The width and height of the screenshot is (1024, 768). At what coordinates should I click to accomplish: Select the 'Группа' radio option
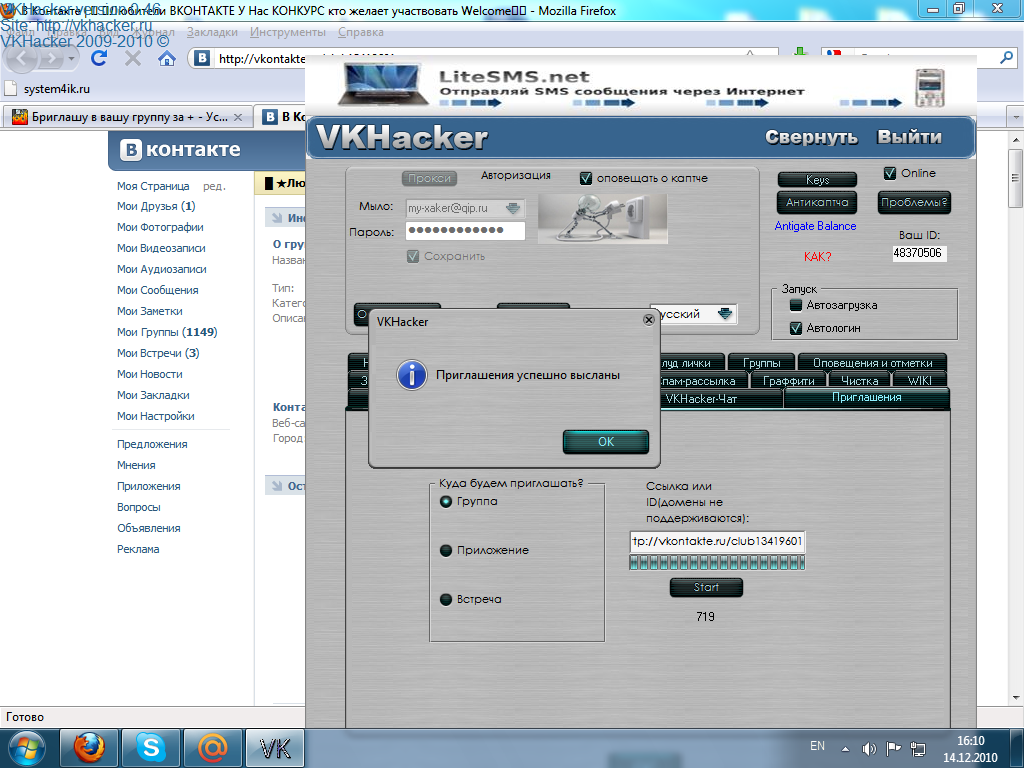click(x=446, y=502)
